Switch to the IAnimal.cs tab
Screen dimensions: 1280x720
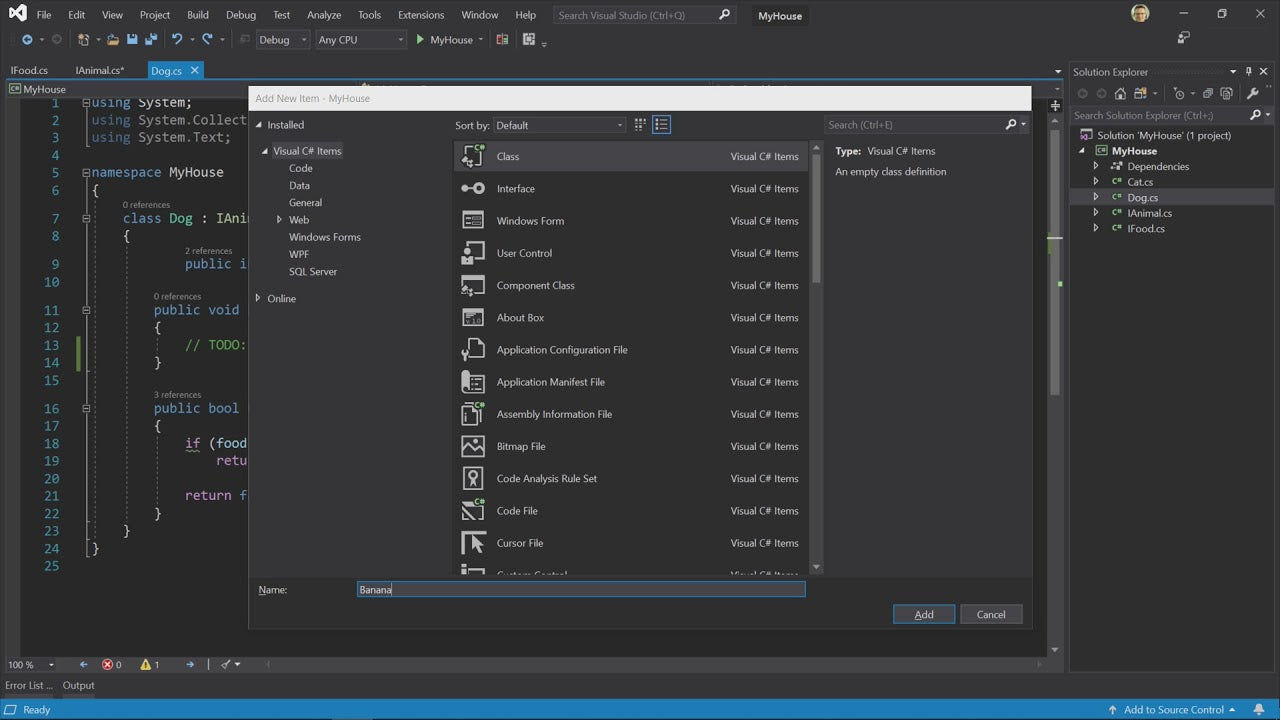pos(99,70)
